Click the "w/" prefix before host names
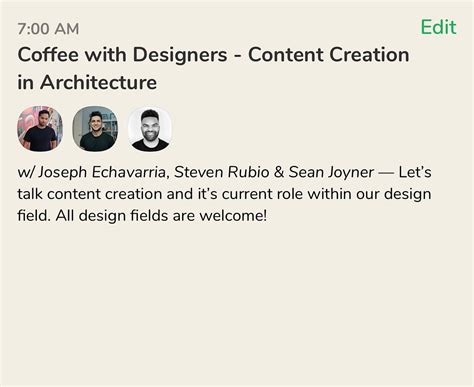 pyautogui.click(x=26, y=173)
